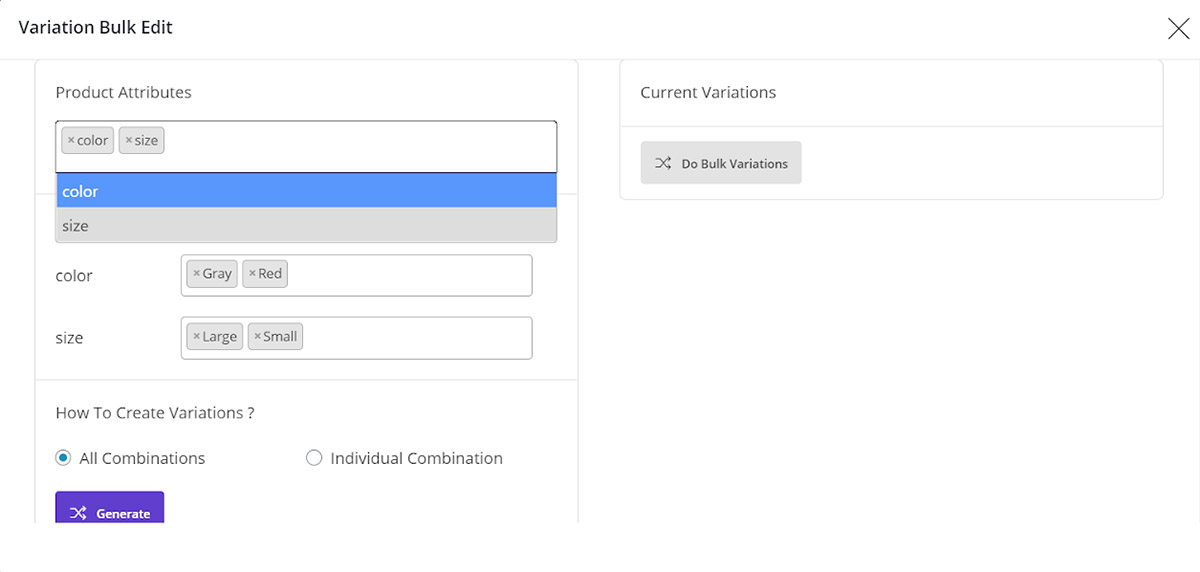The height and width of the screenshot is (572, 1200).
Task: Remove the Small size value
Action: coord(257,337)
